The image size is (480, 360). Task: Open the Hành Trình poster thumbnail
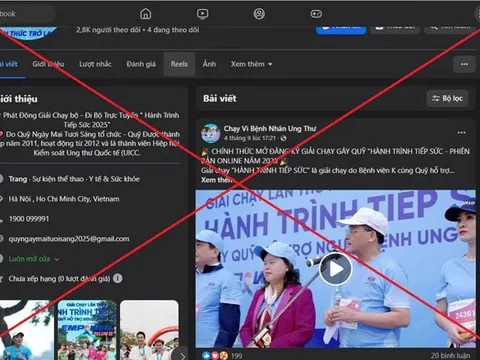pos(87,330)
